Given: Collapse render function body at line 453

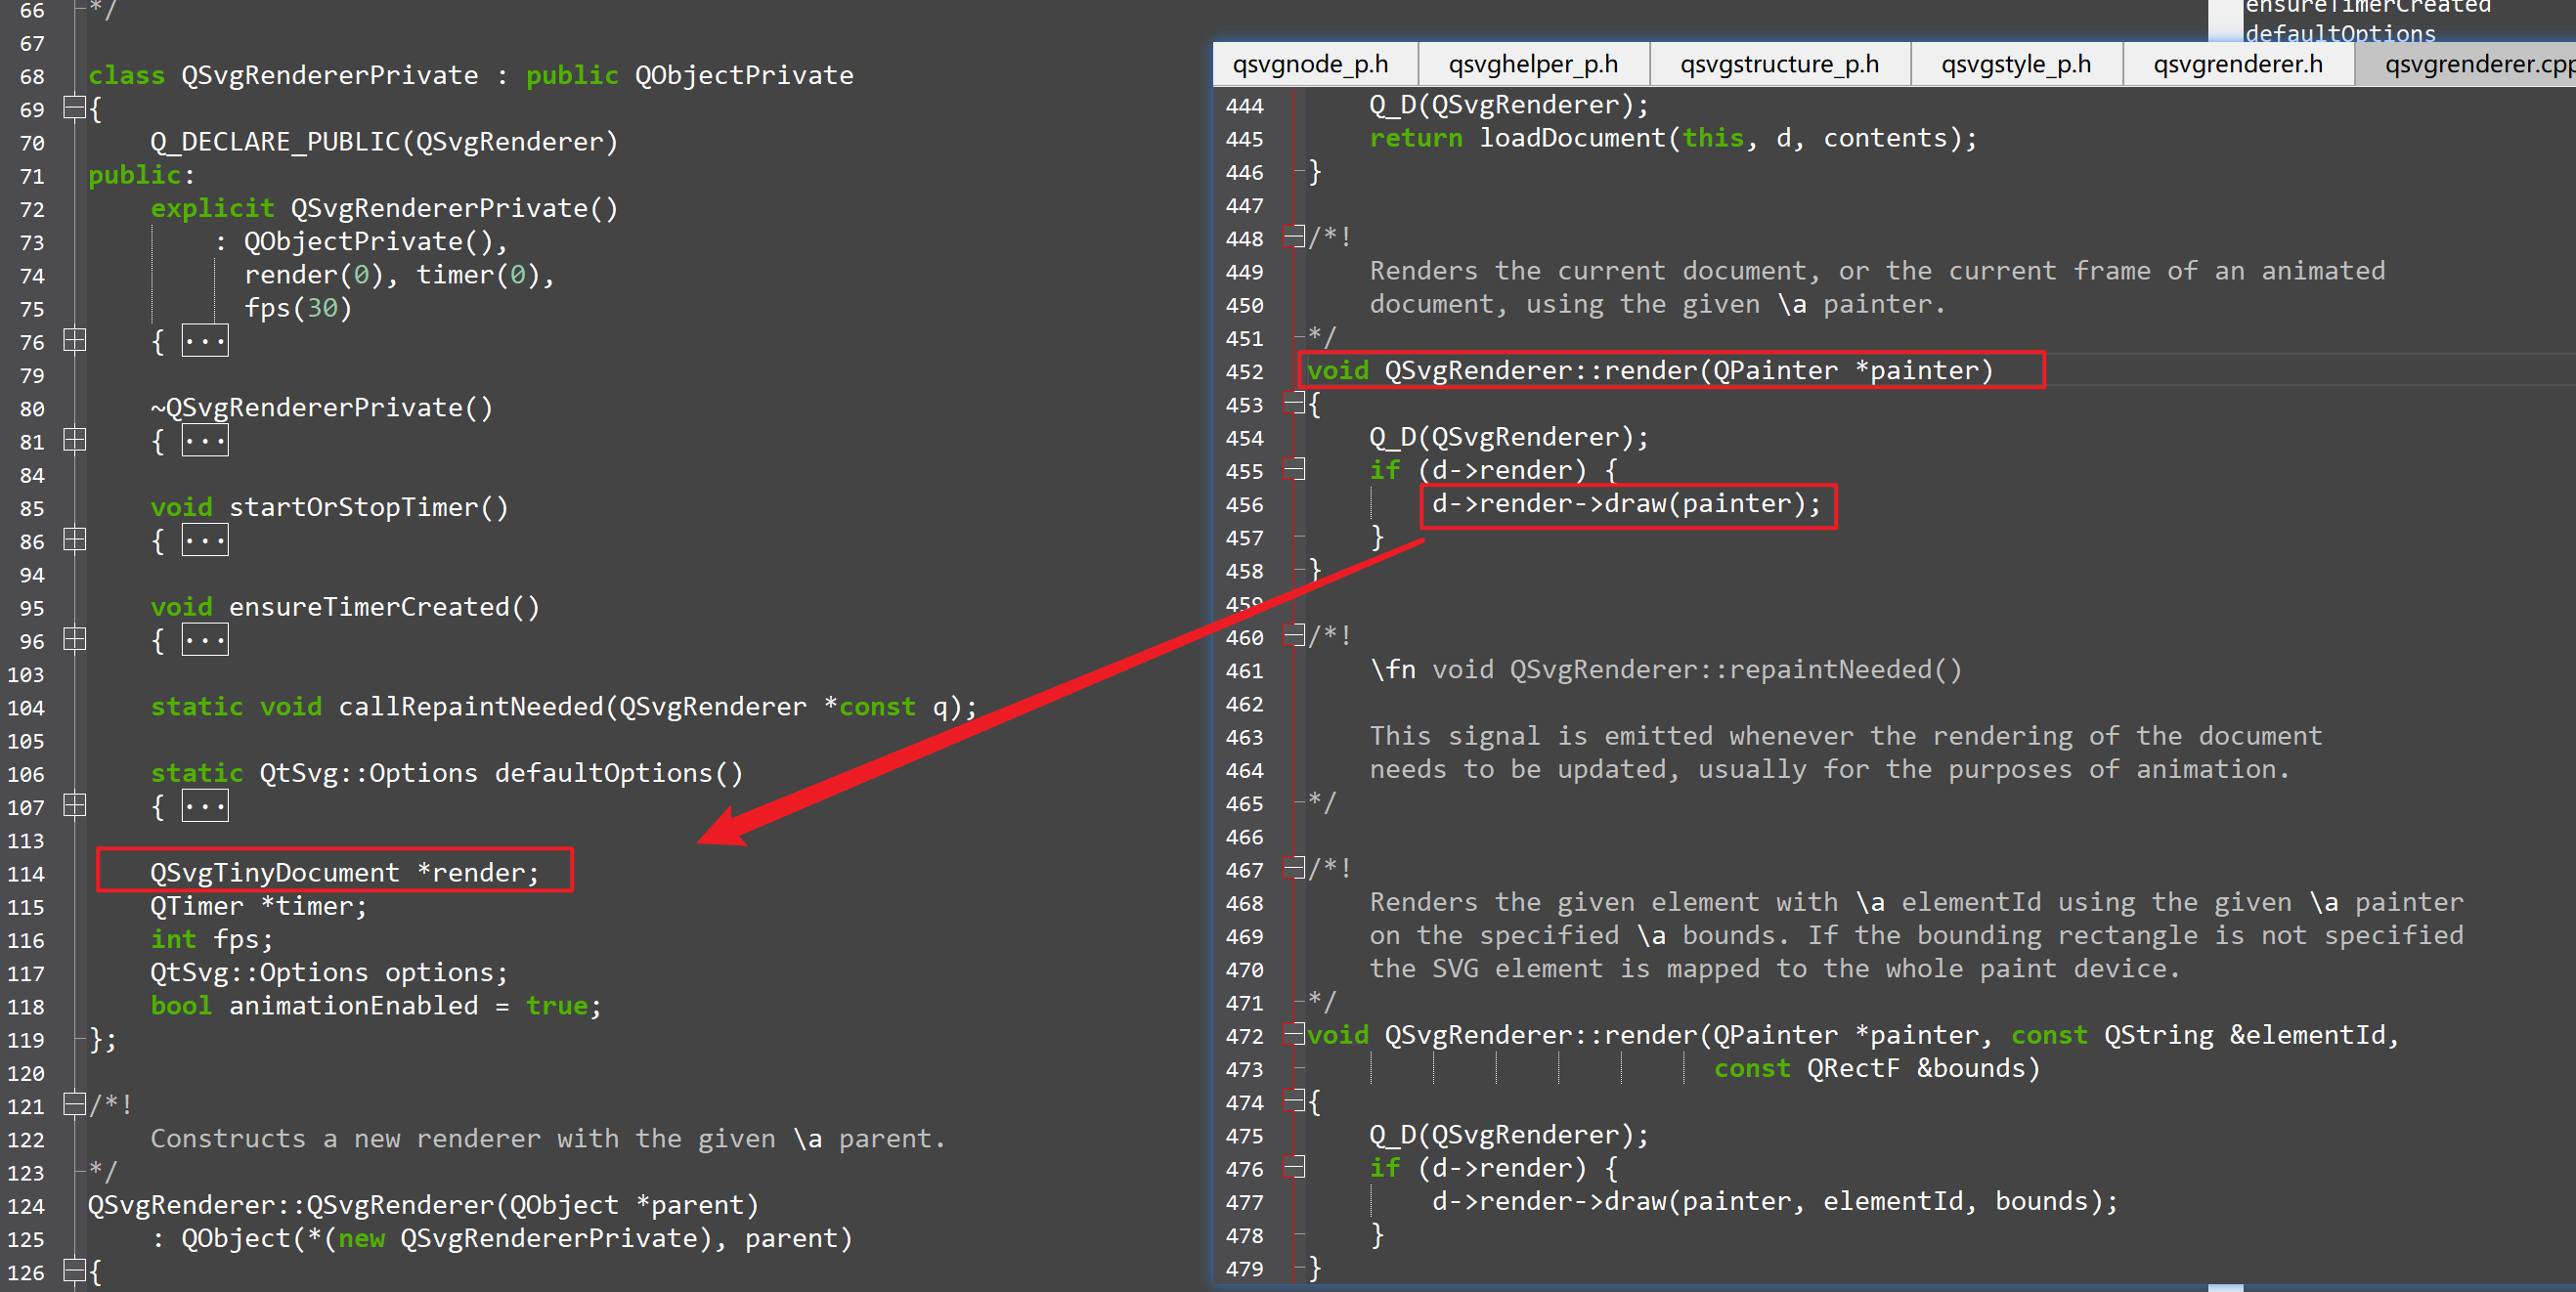Looking at the screenshot, I should 1295,404.
